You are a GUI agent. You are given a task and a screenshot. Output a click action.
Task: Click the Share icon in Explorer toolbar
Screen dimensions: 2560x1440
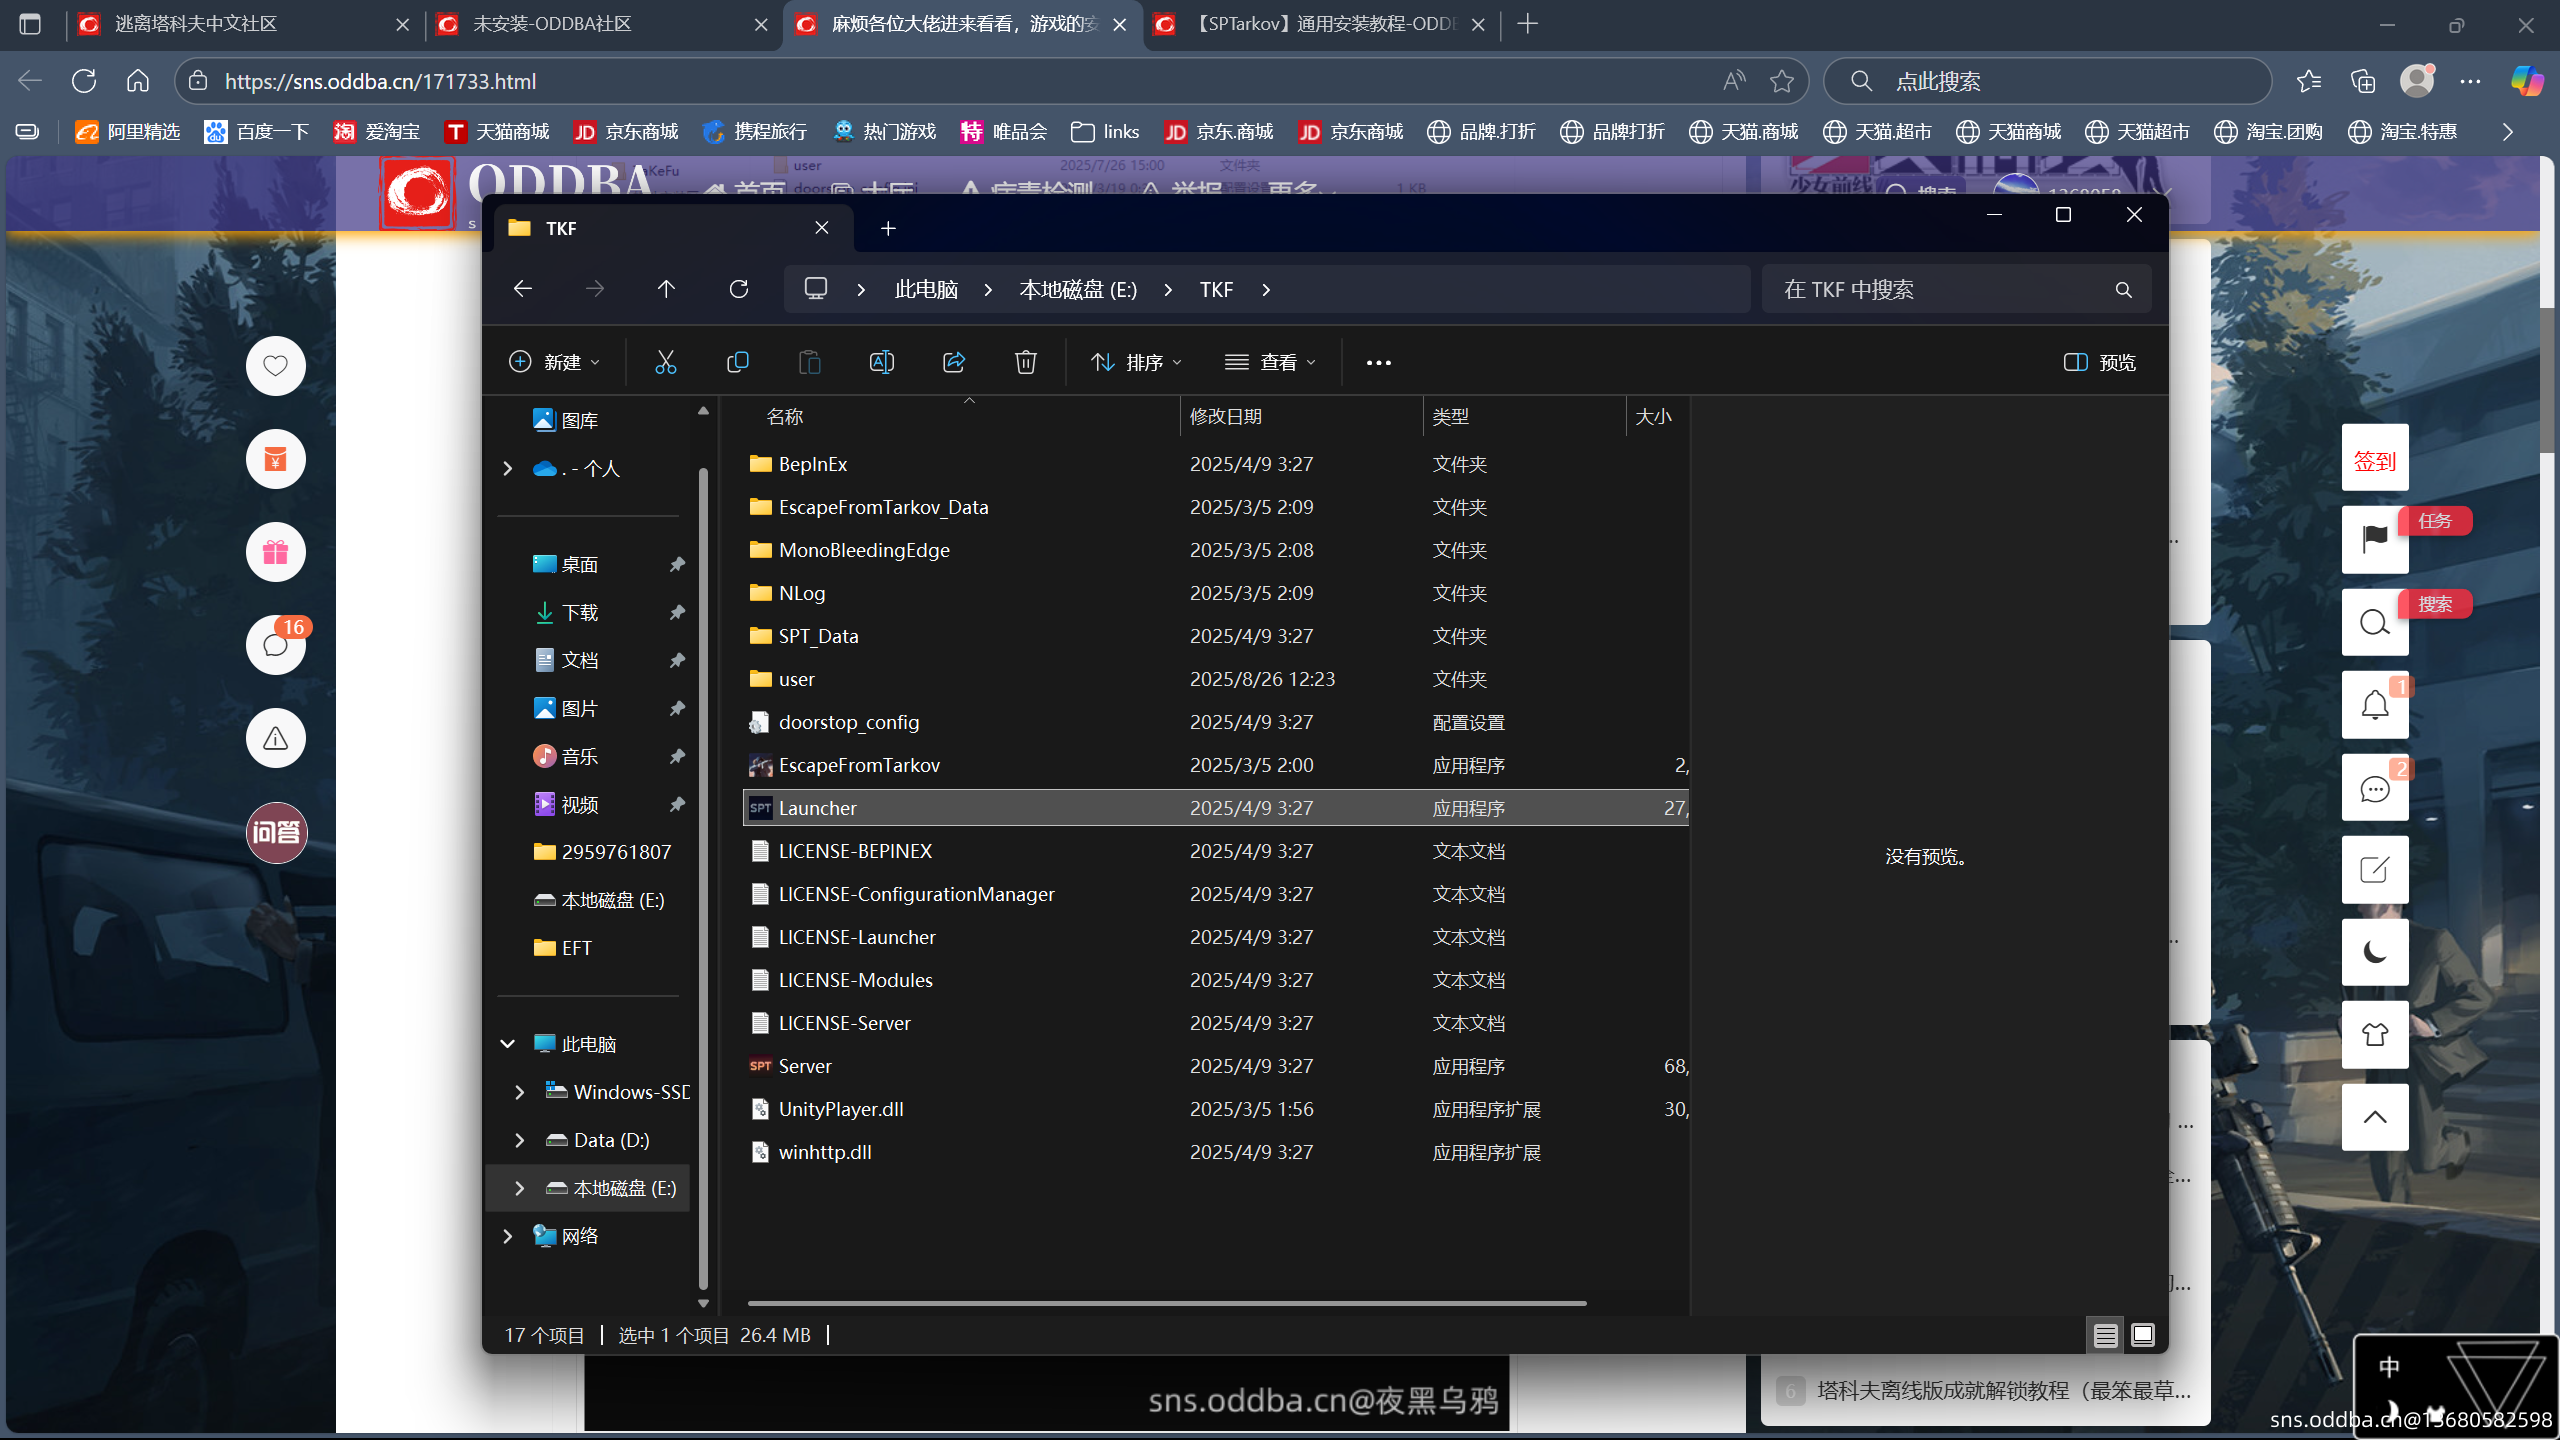click(954, 362)
